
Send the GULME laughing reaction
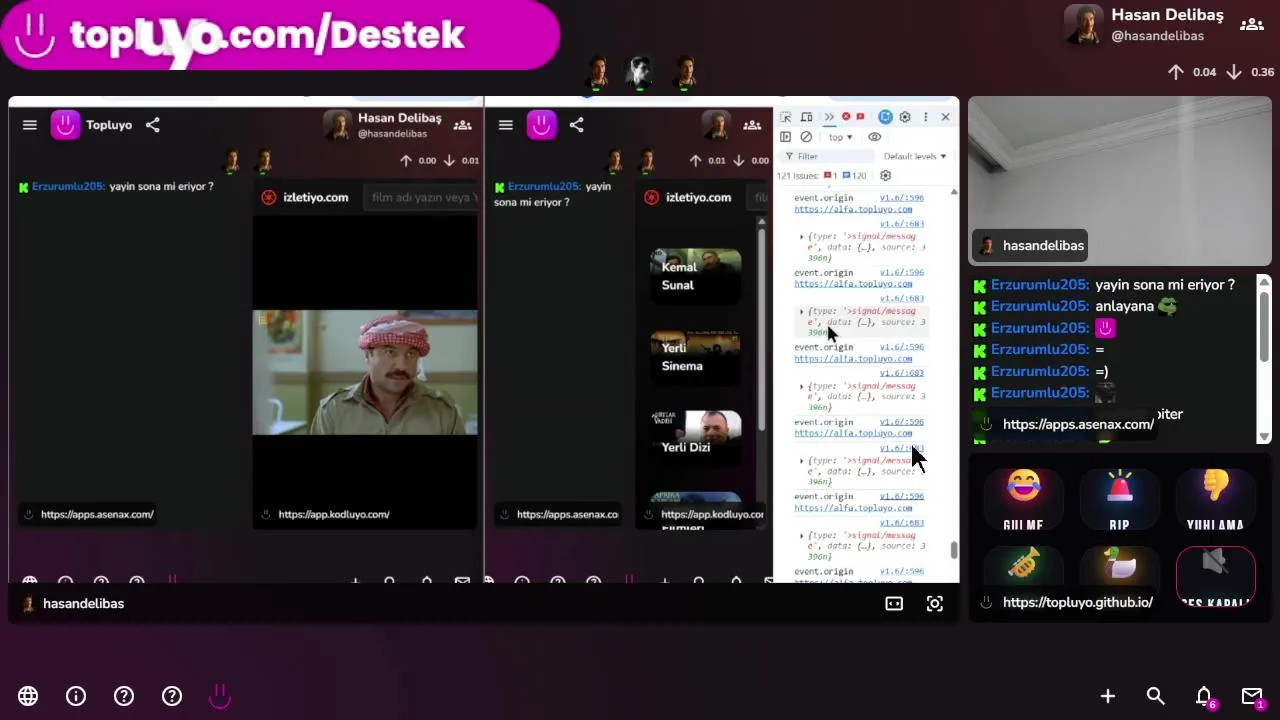click(1023, 500)
